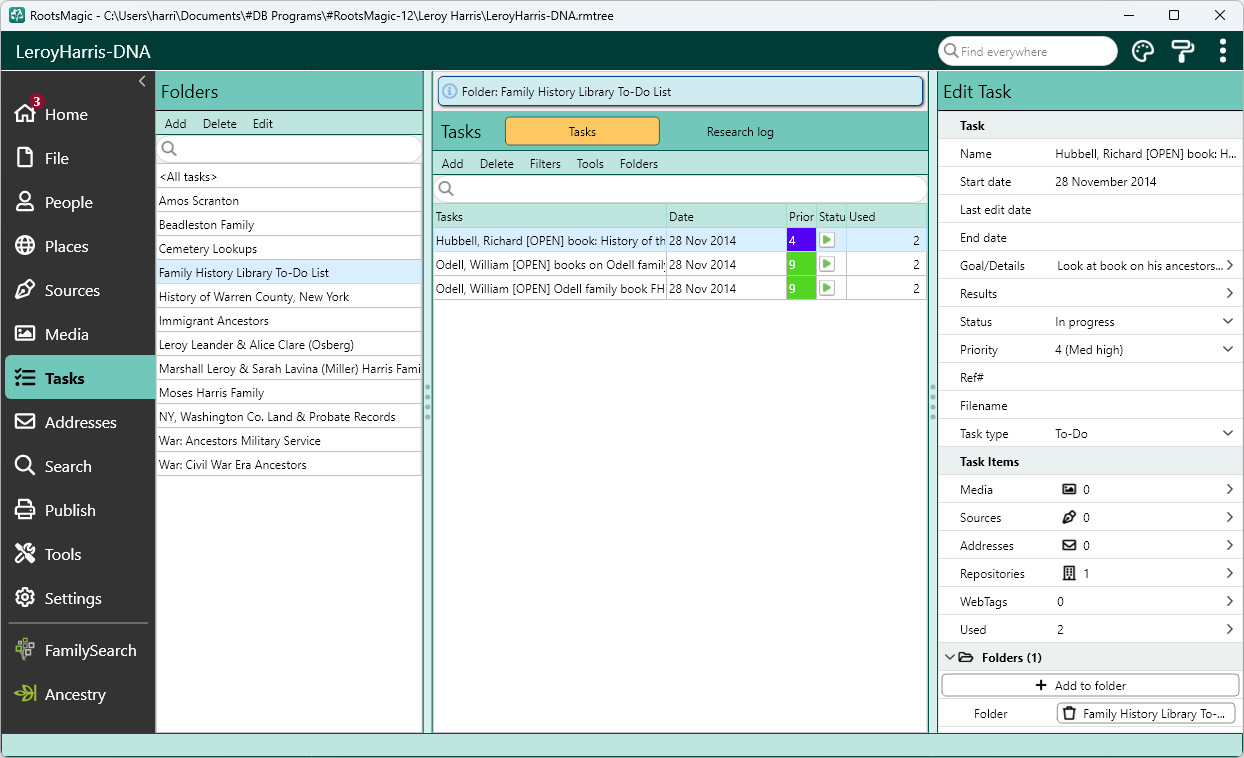Click Add in Tasks toolbar
Image resolution: width=1244 pixels, height=758 pixels.
pos(452,164)
